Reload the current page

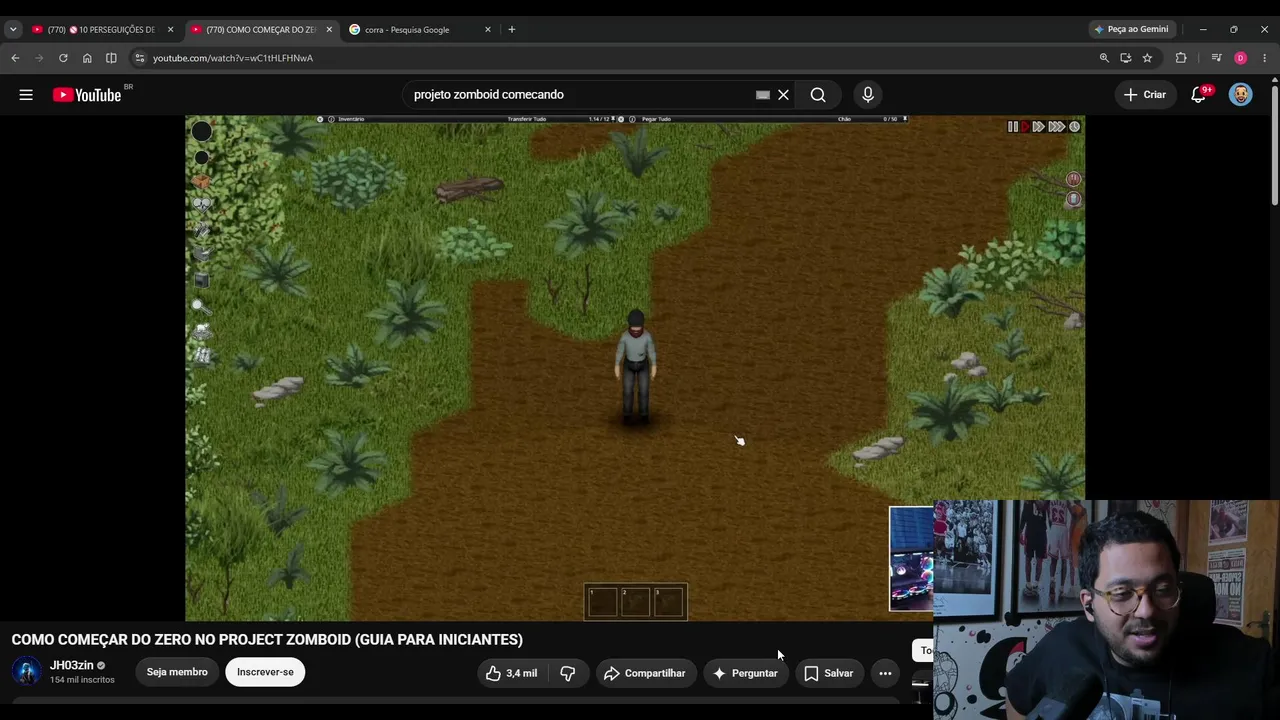tap(63, 58)
